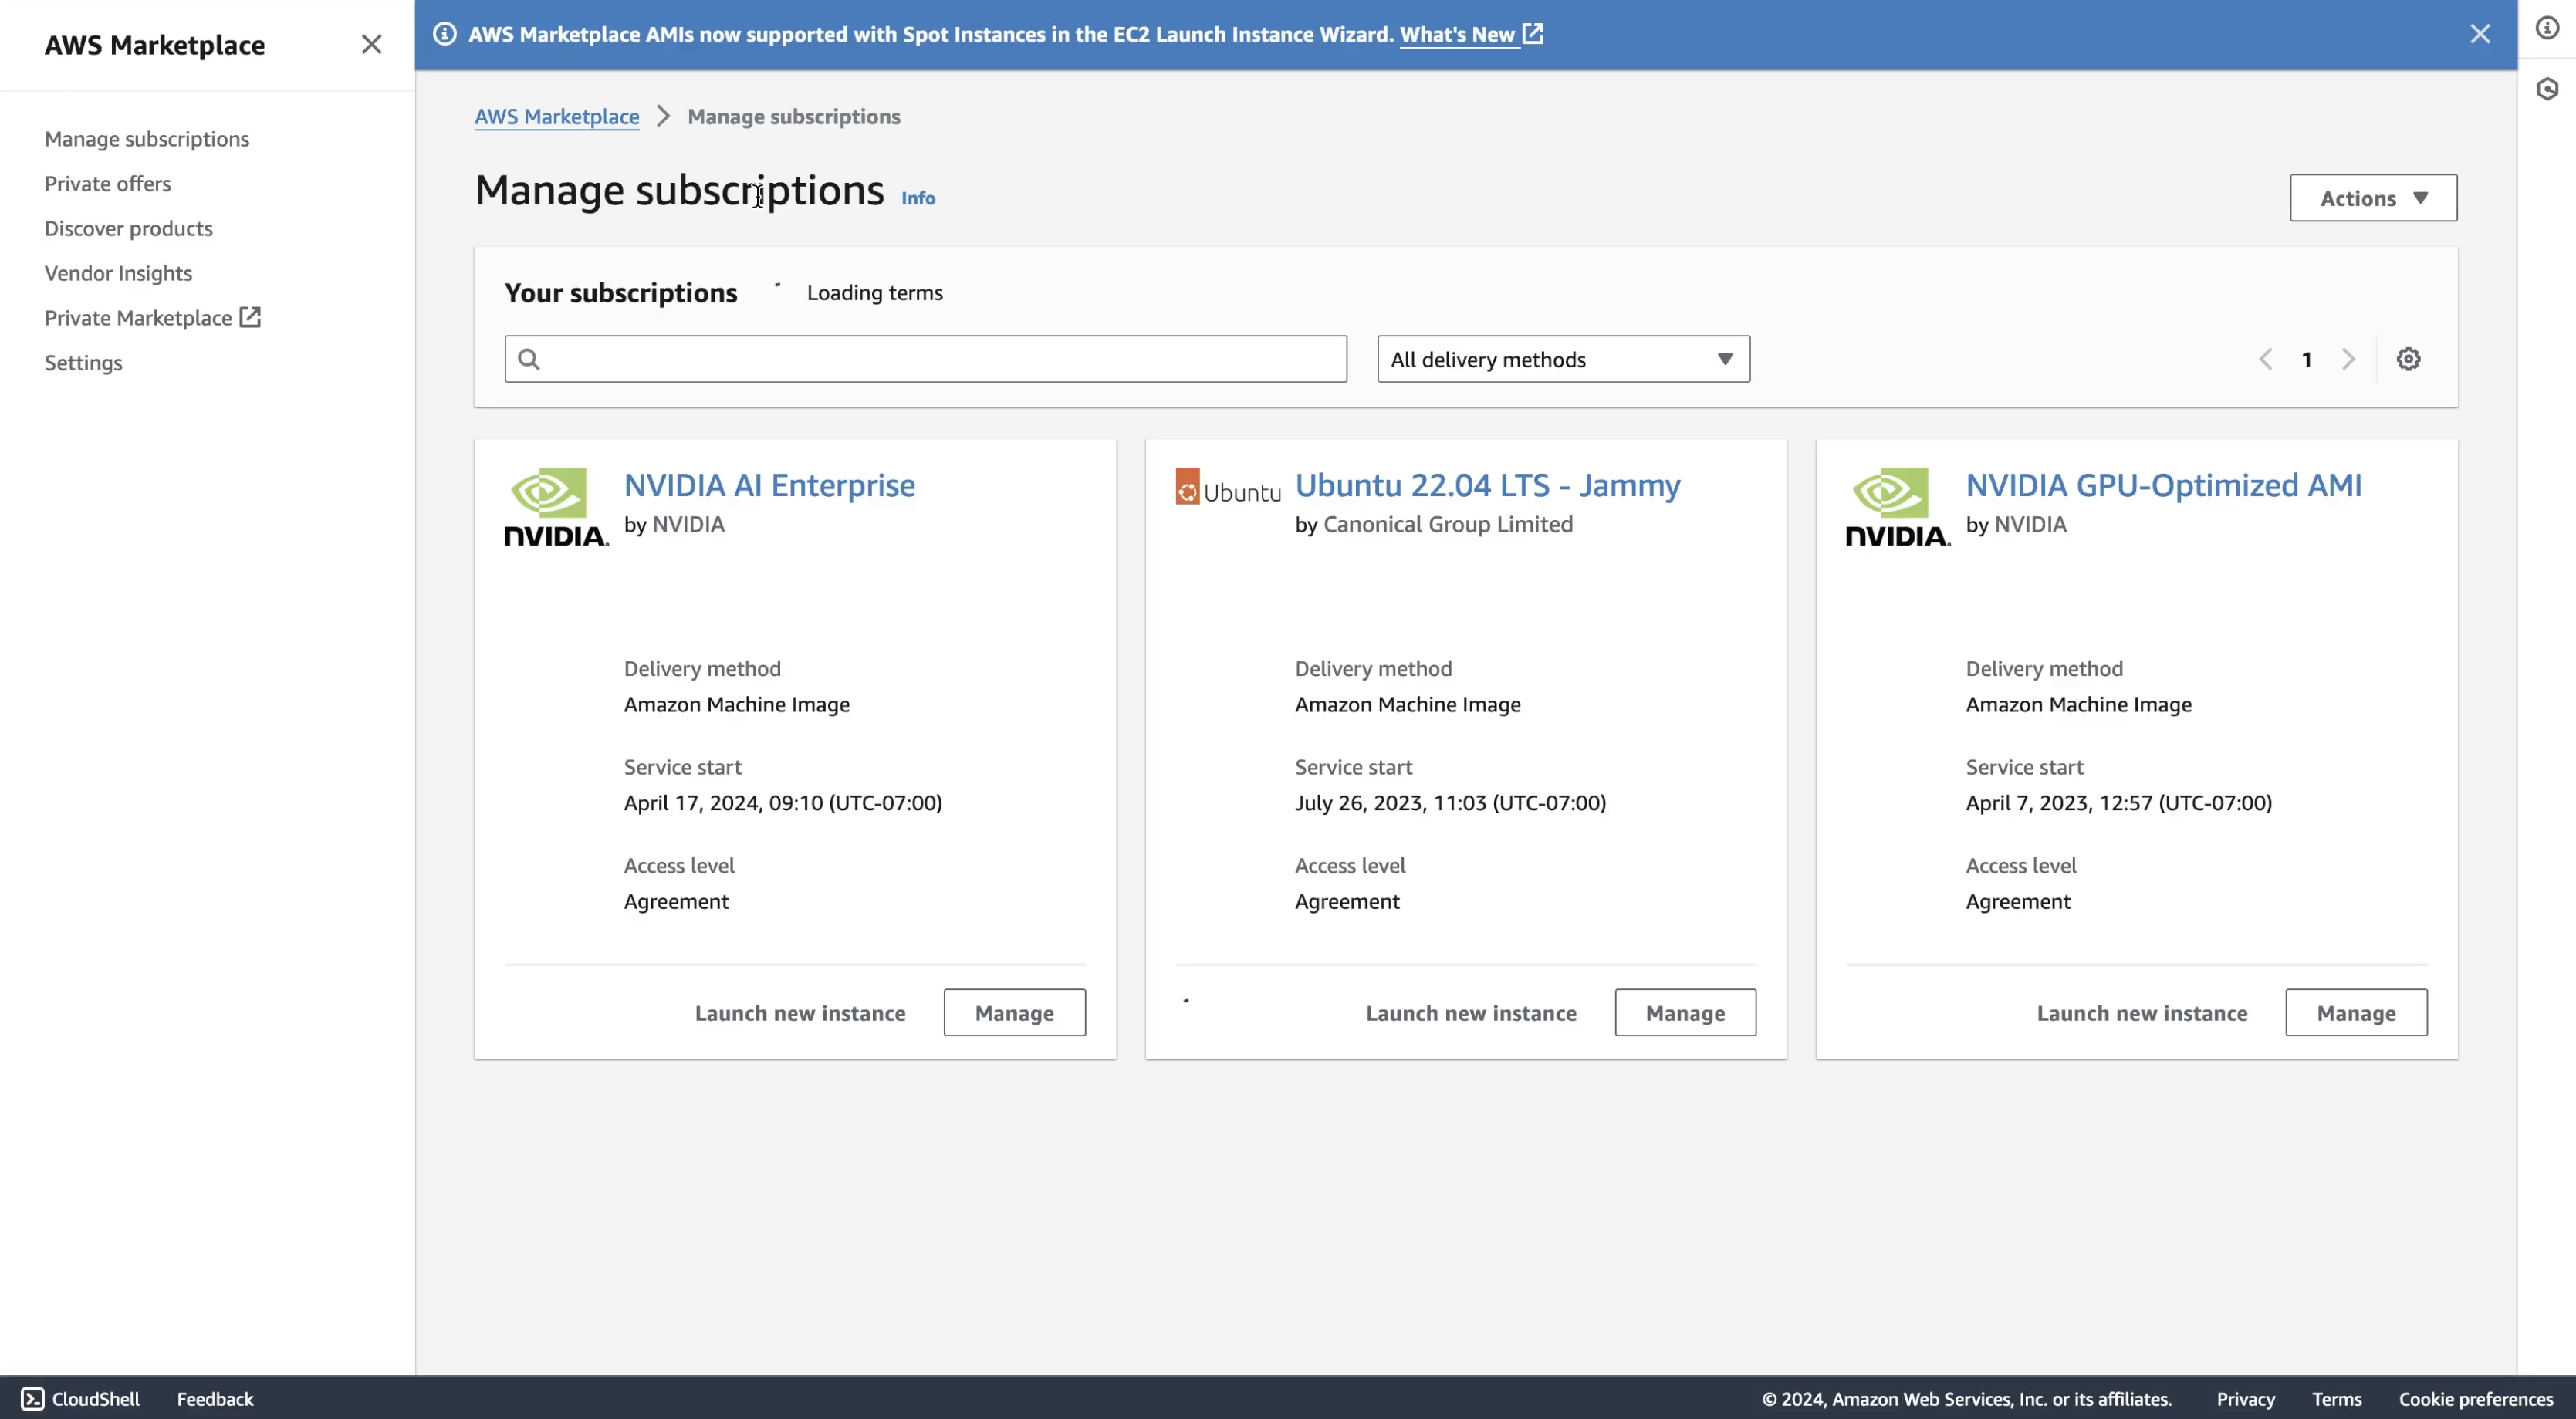Image resolution: width=2576 pixels, height=1419 pixels.
Task: Select Vendor Insights in the sidebar
Action: 118,273
